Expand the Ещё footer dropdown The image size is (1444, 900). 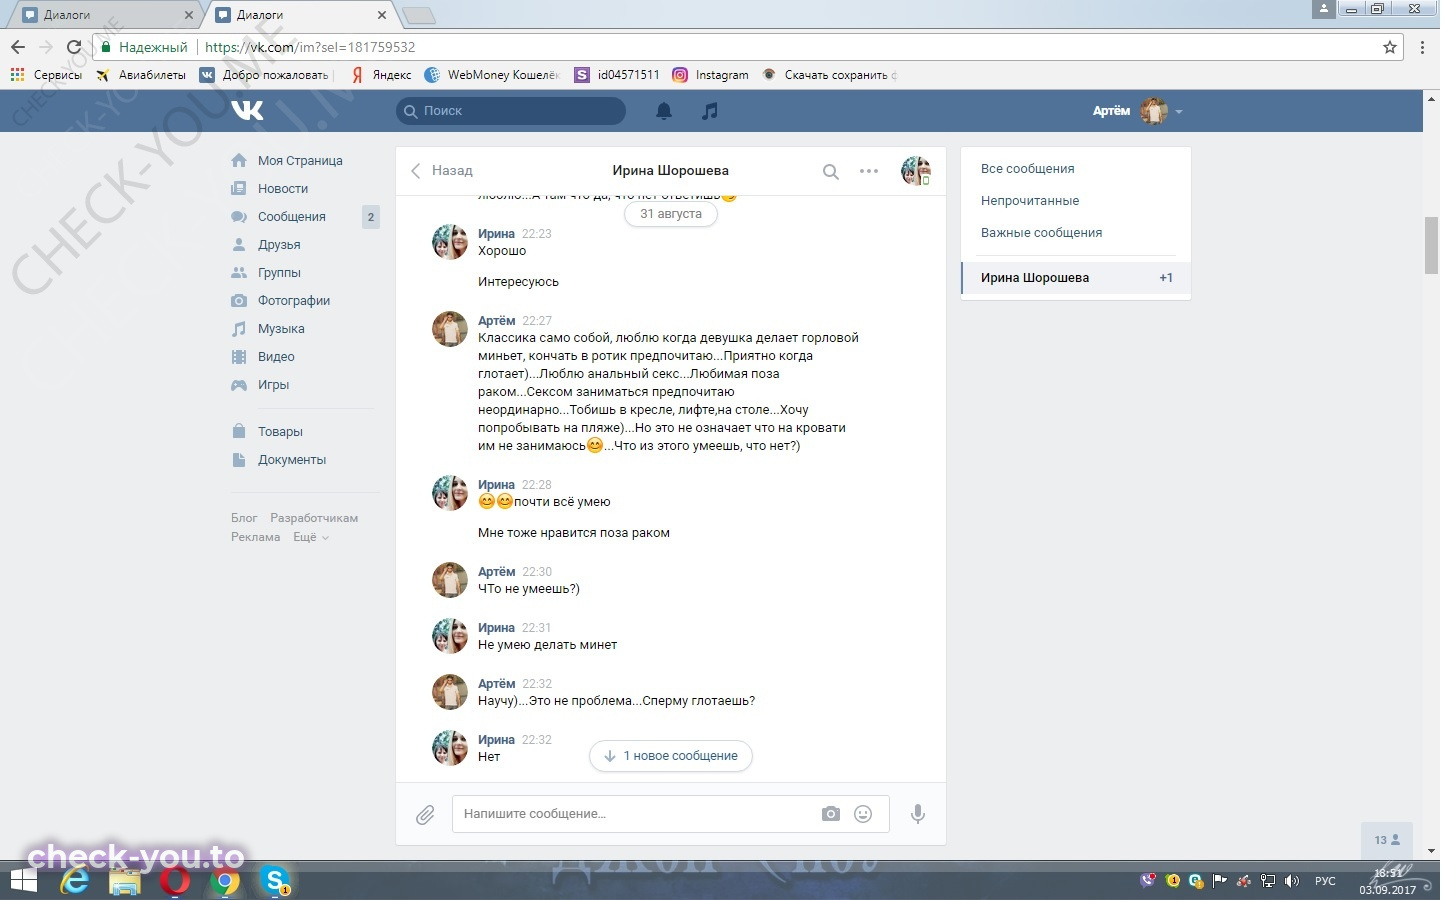point(310,537)
